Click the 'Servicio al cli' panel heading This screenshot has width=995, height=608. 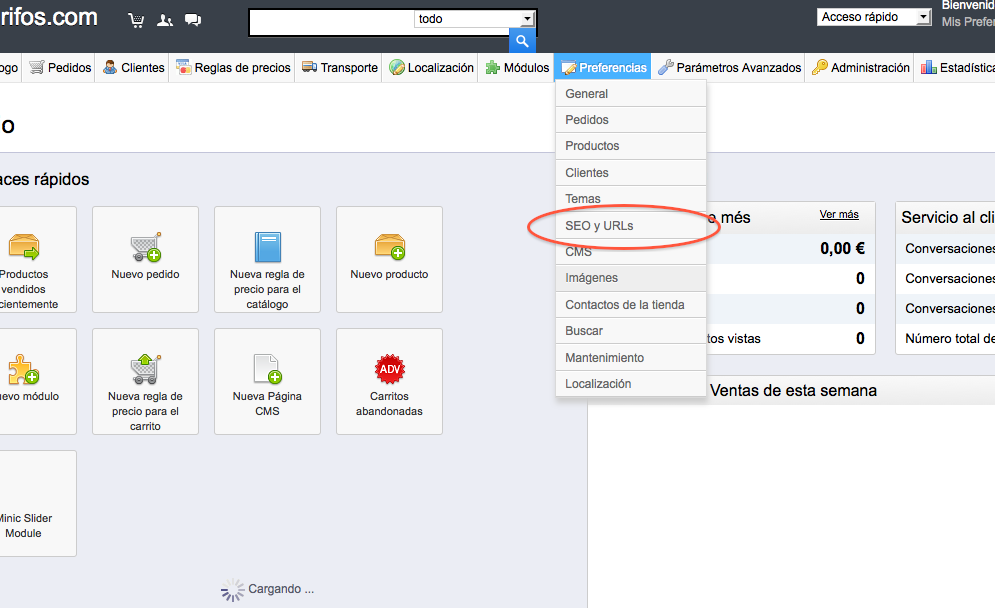948,218
